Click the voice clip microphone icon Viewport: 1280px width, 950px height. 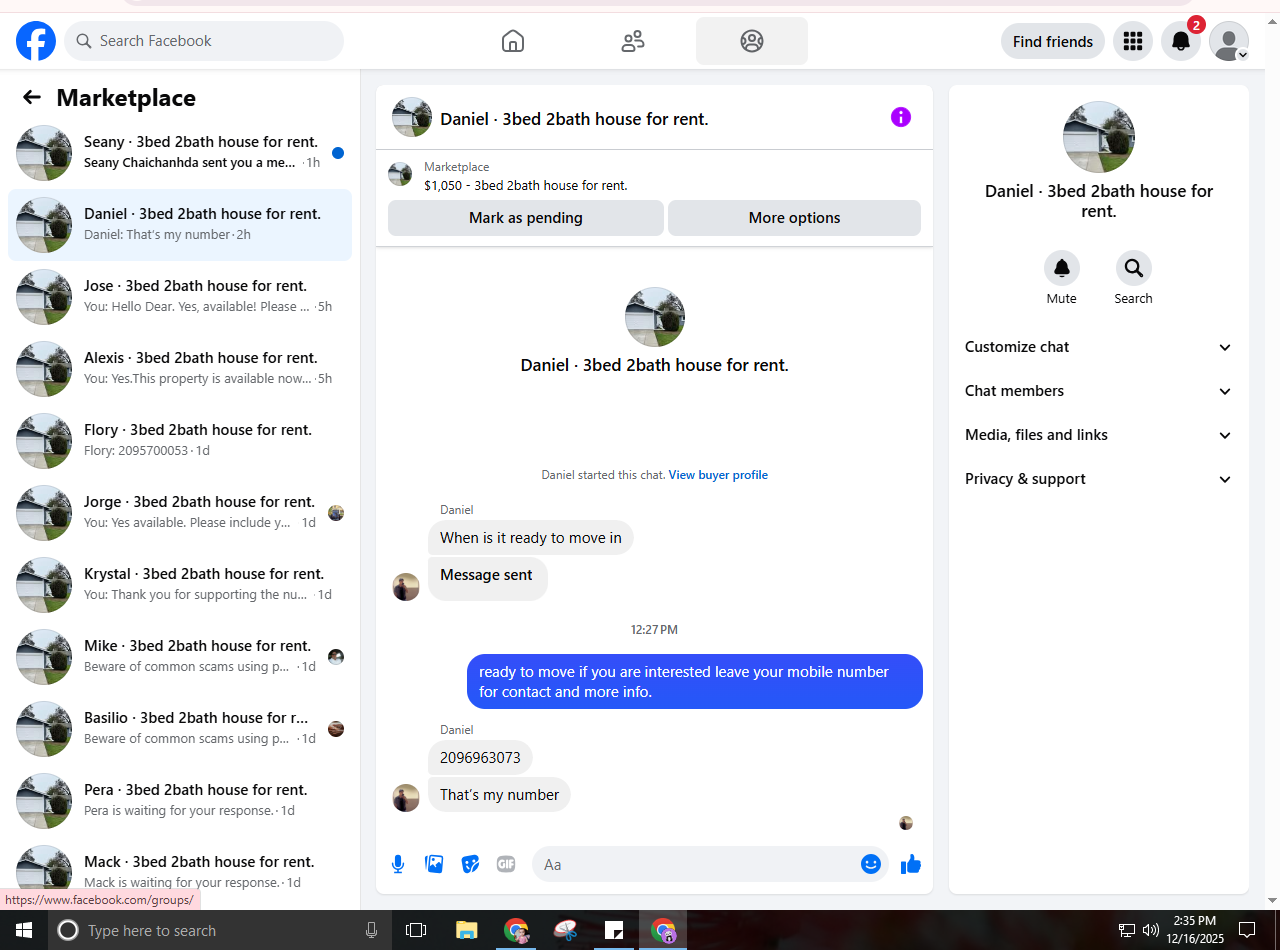(x=398, y=865)
